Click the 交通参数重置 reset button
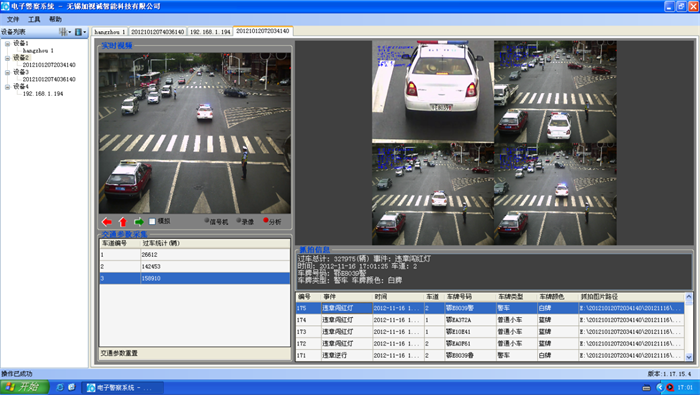Viewport: 700px width, 395px height. point(119,353)
